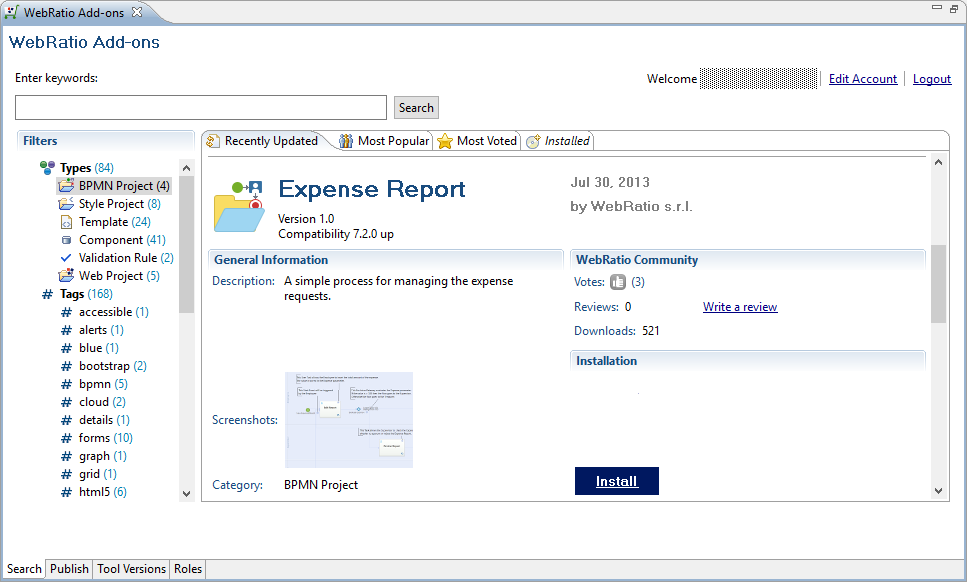Open the Edit Account link

pyautogui.click(x=863, y=79)
